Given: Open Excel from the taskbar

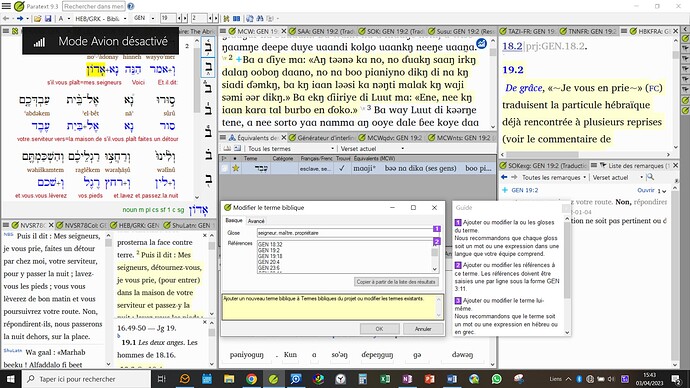Looking at the screenshot, I should coord(385,379).
